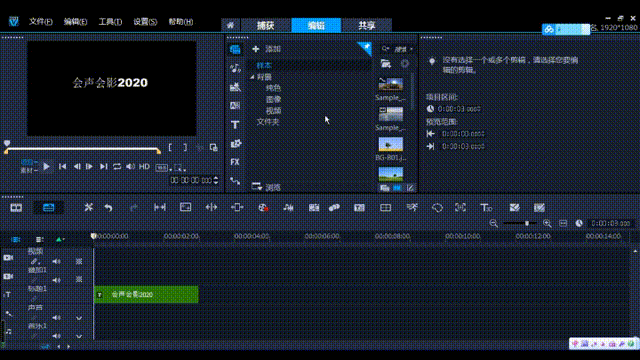Toggle HD preview mode
640x360 pixels.
144,167
